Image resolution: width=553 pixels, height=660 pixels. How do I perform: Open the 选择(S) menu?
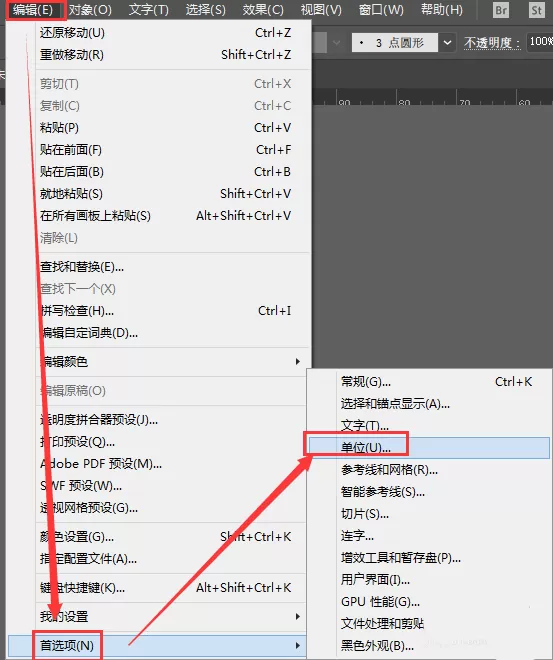tap(206, 10)
